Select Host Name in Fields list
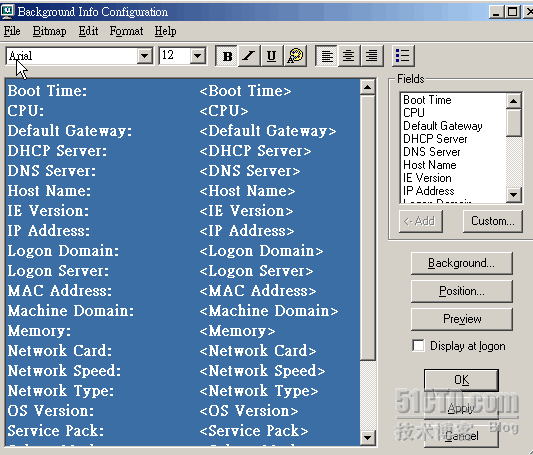 [430, 165]
